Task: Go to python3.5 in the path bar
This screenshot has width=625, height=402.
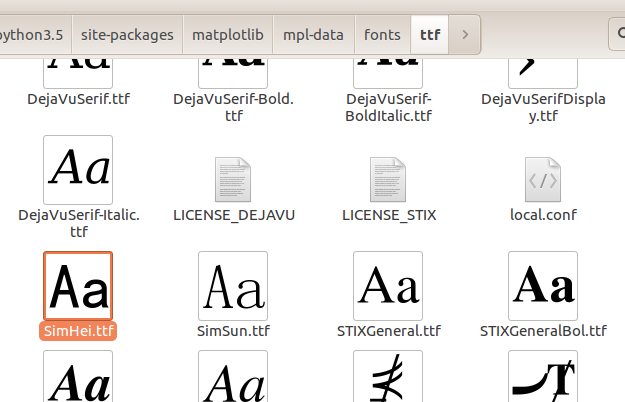Action: [34, 35]
